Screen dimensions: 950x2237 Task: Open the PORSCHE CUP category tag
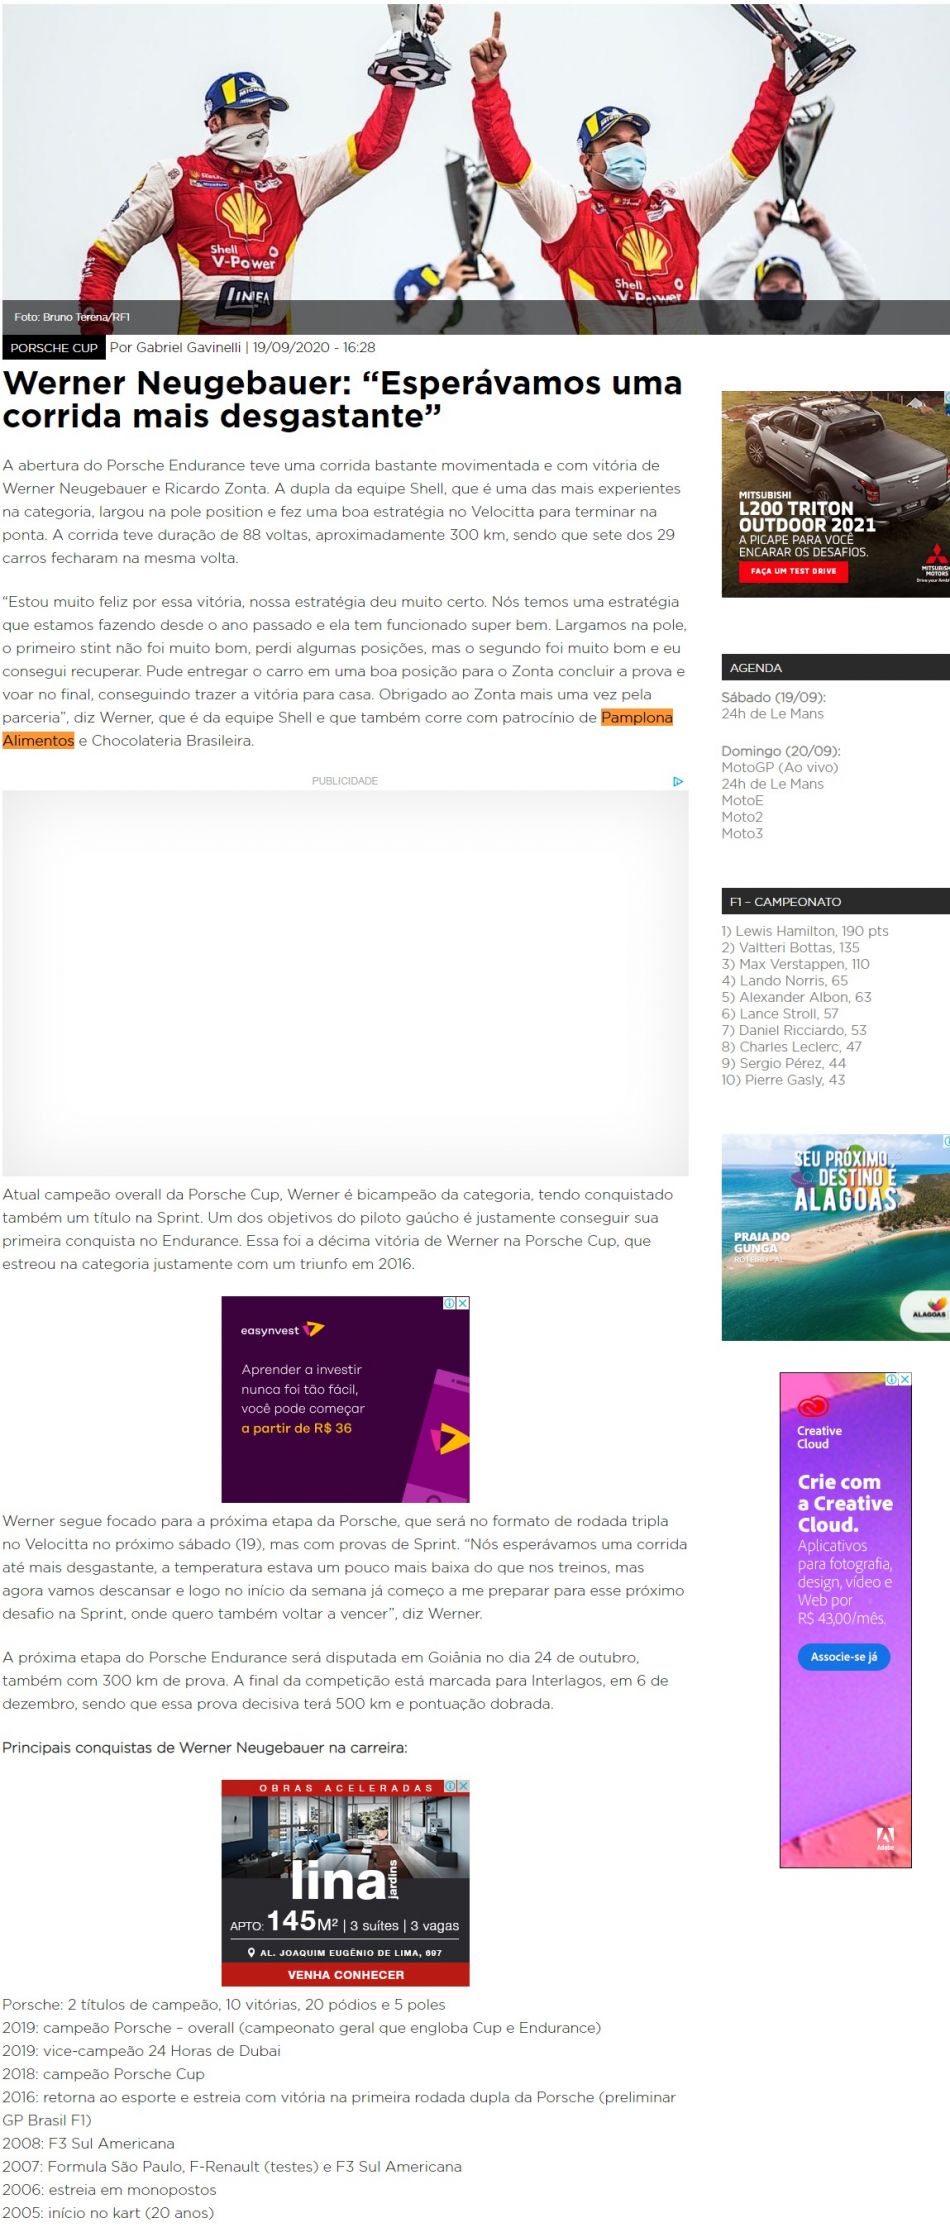54,348
